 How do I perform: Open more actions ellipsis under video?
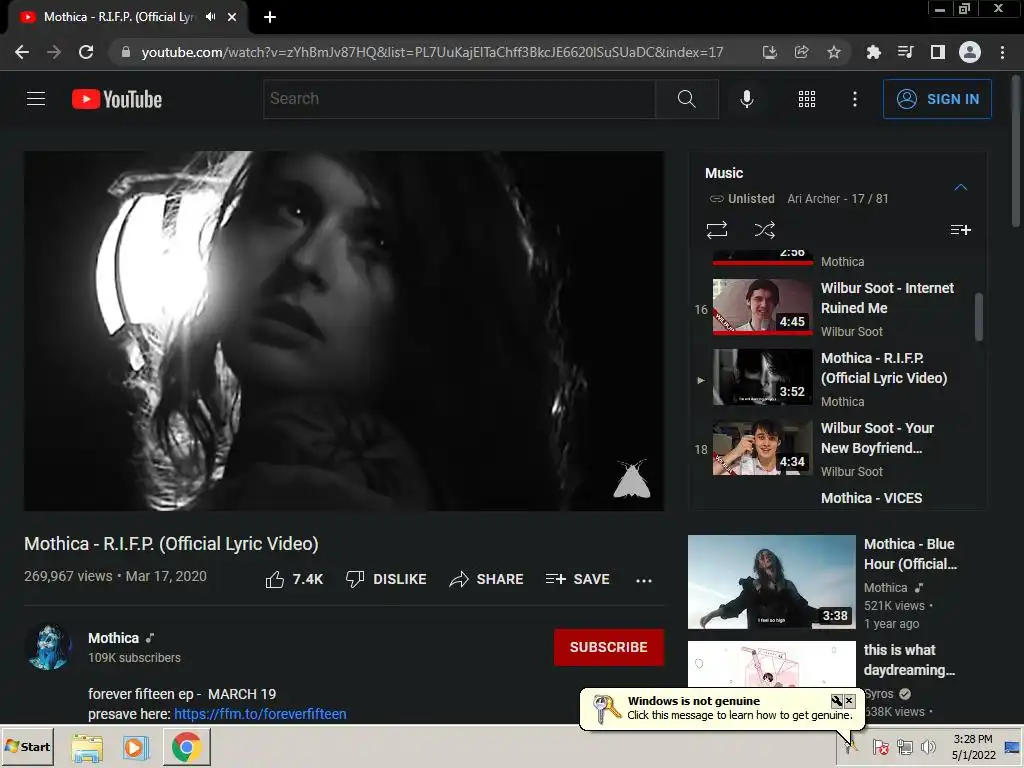click(x=644, y=580)
